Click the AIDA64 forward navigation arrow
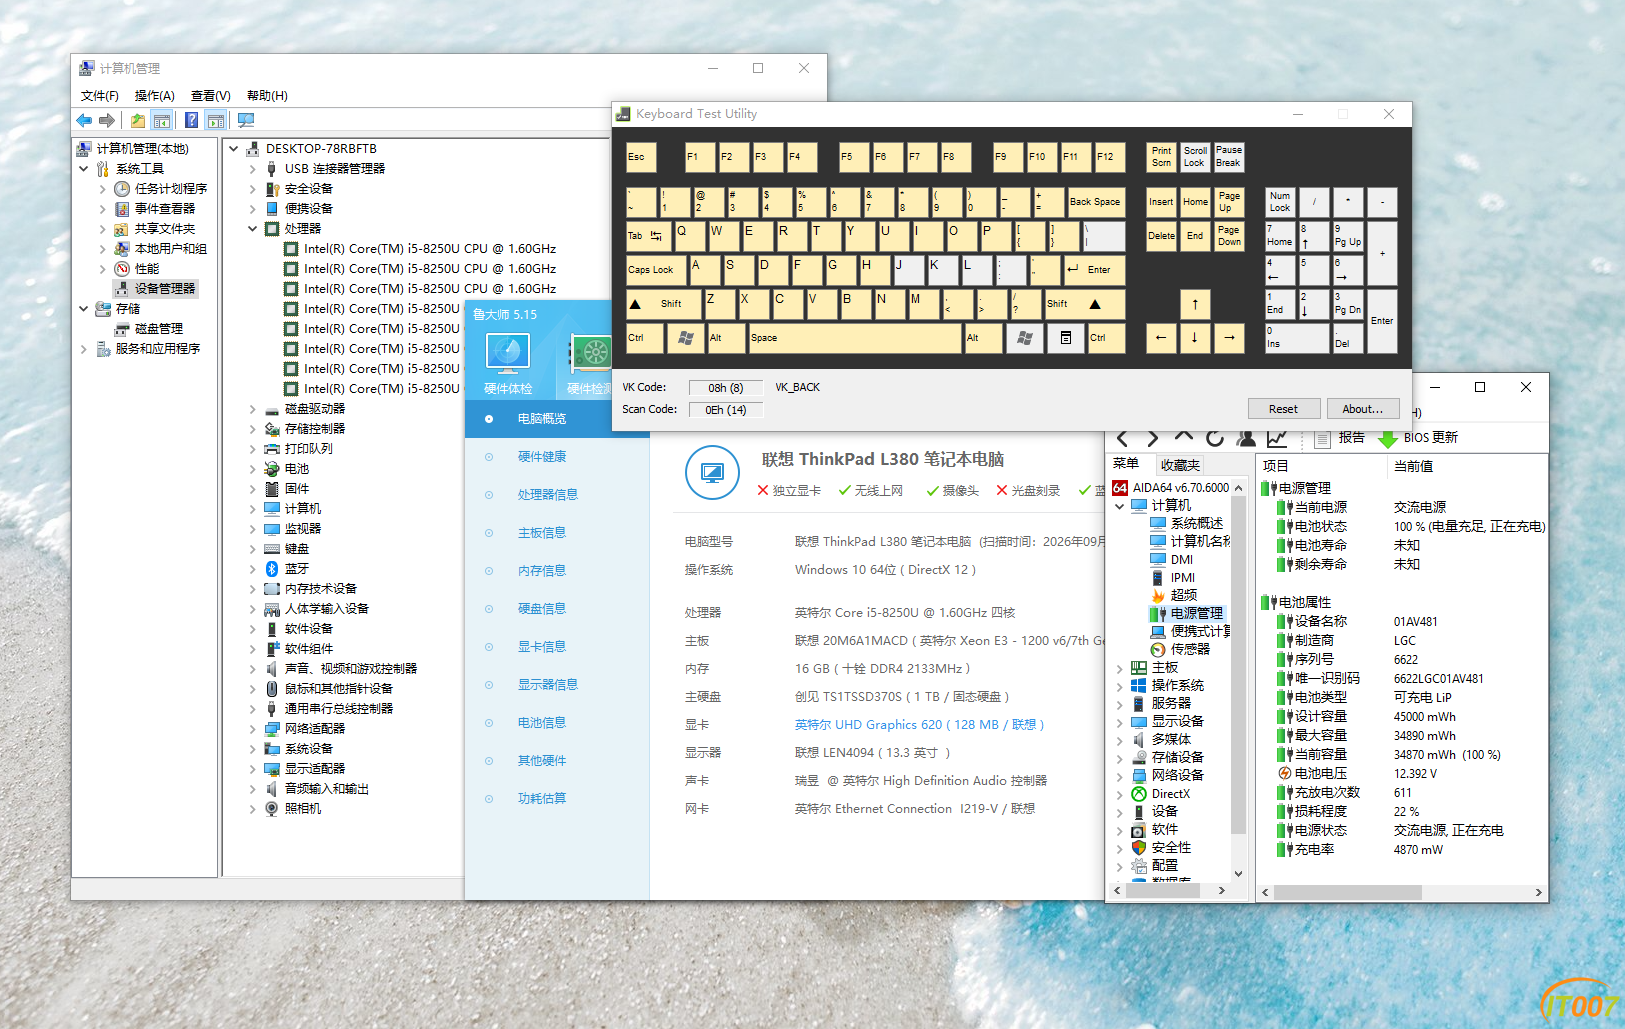 1153,438
